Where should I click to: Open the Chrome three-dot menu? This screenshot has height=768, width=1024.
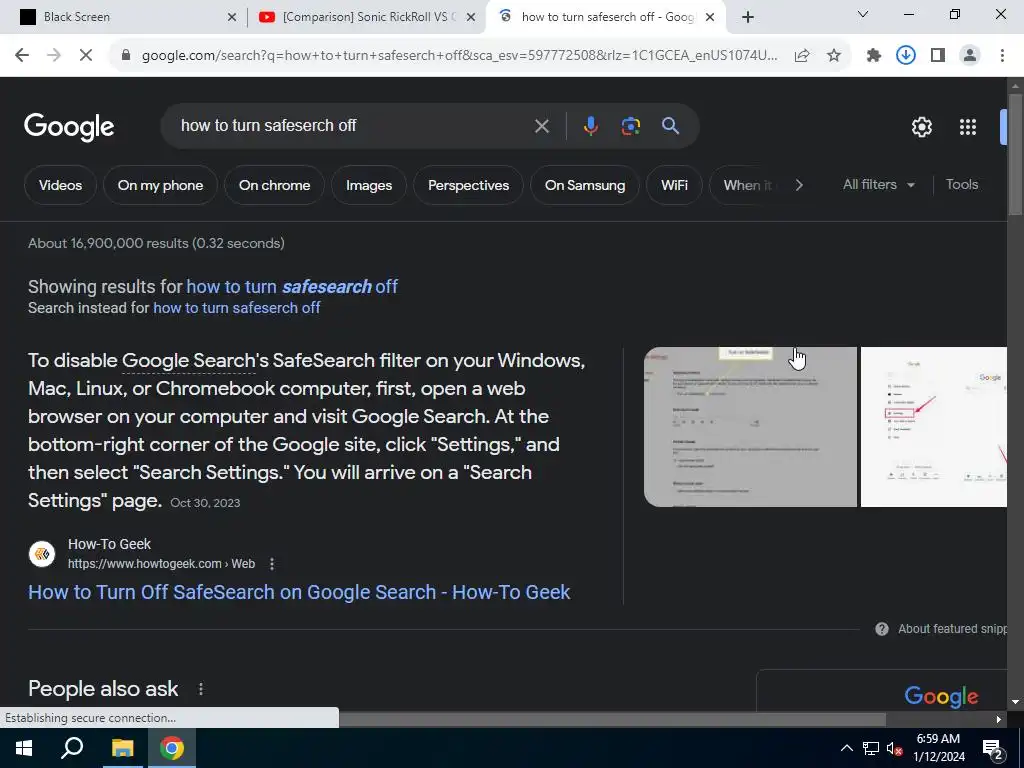click(1002, 56)
